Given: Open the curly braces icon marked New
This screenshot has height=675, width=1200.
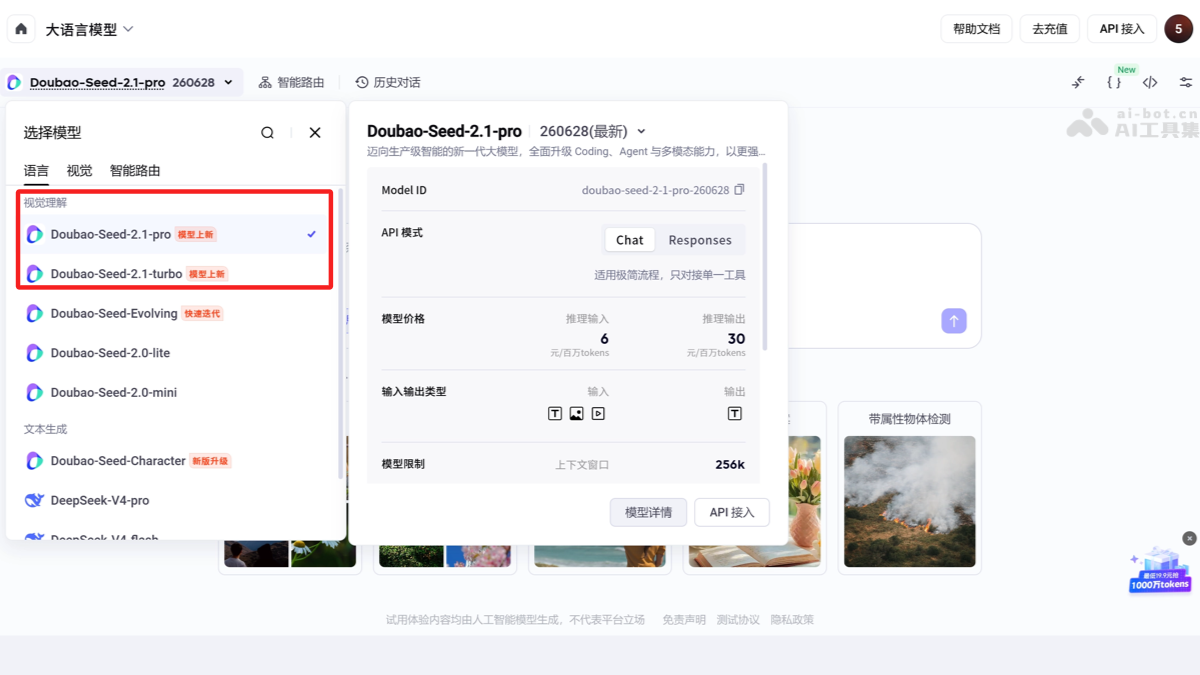Looking at the screenshot, I should [x=1114, y=82].
